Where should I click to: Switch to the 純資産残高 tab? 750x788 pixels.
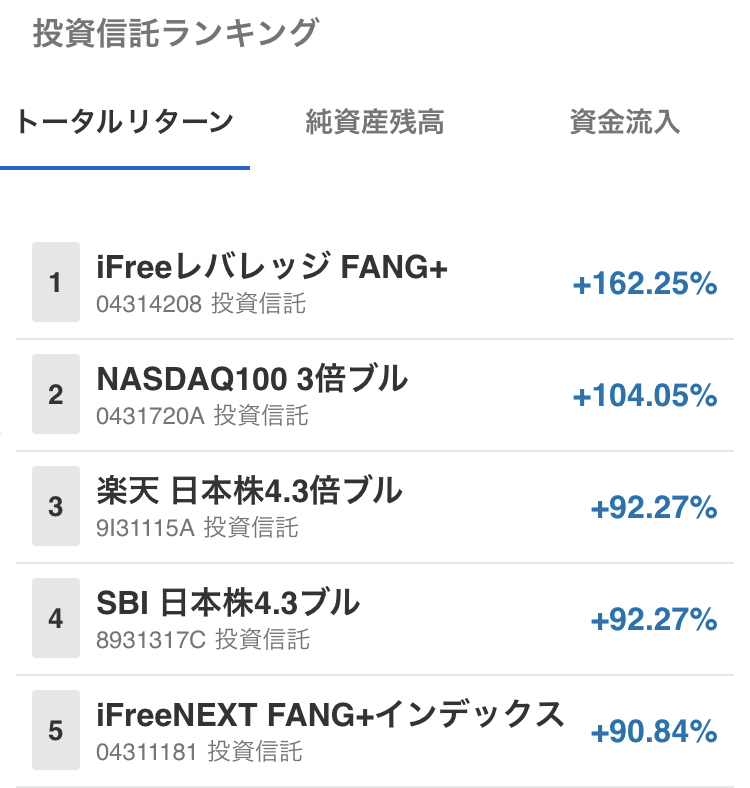[x=374, y=123]
